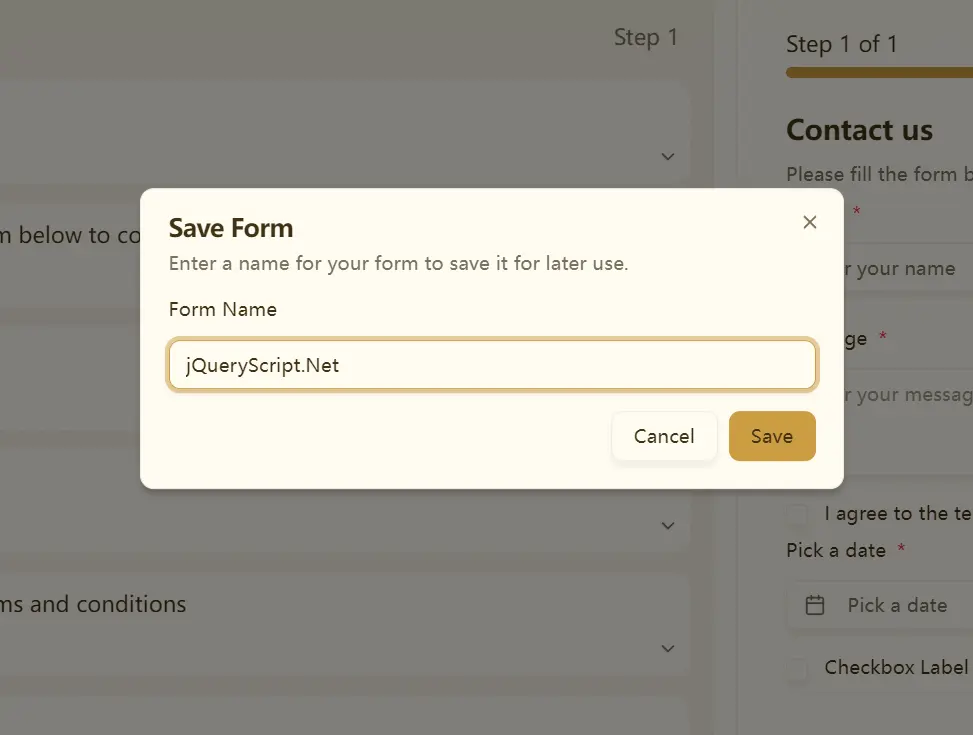
Task: Dismiss the Save Form dialog with the X
Action: click(x=809, y=222)
